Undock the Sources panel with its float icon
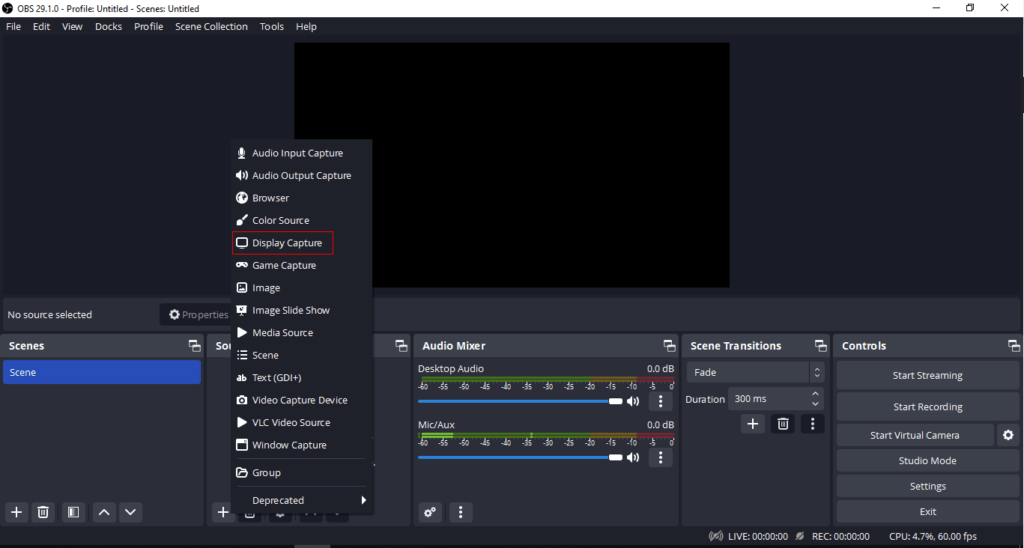Image resolution: width=1024 pixels, height=548 pixels. tap(401, 346)
